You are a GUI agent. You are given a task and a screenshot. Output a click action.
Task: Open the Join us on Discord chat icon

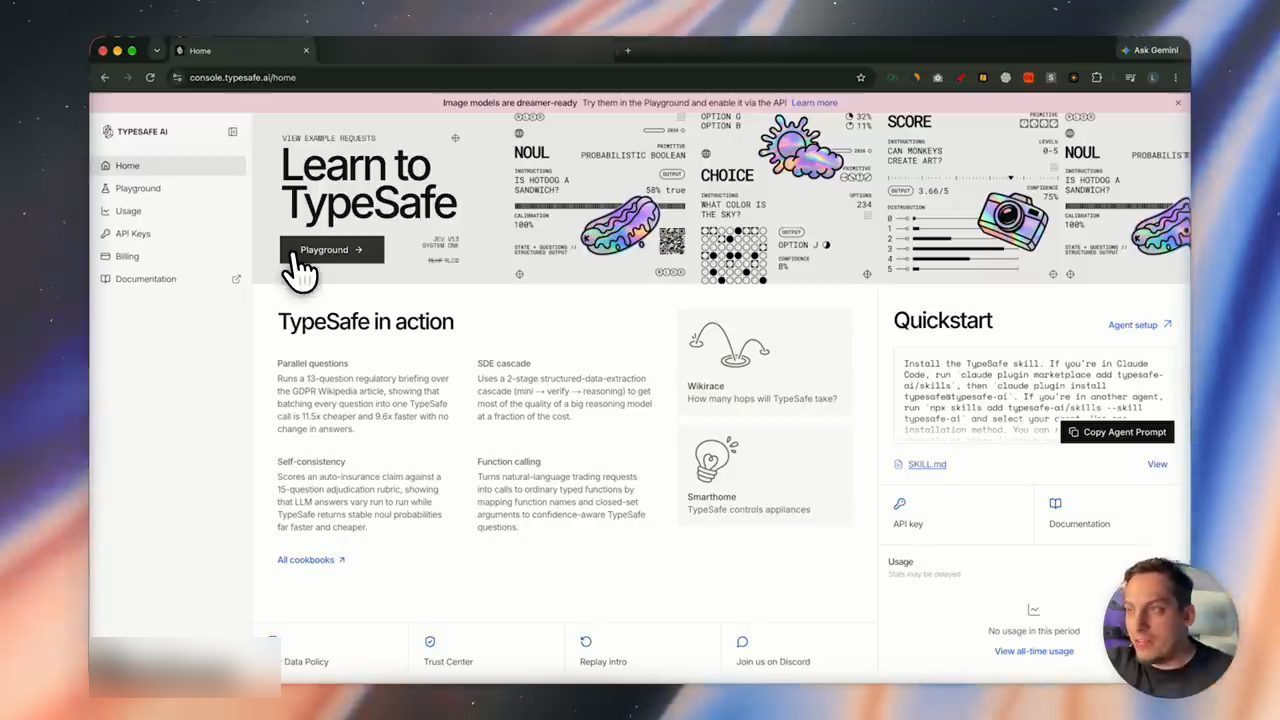[742, 641]
